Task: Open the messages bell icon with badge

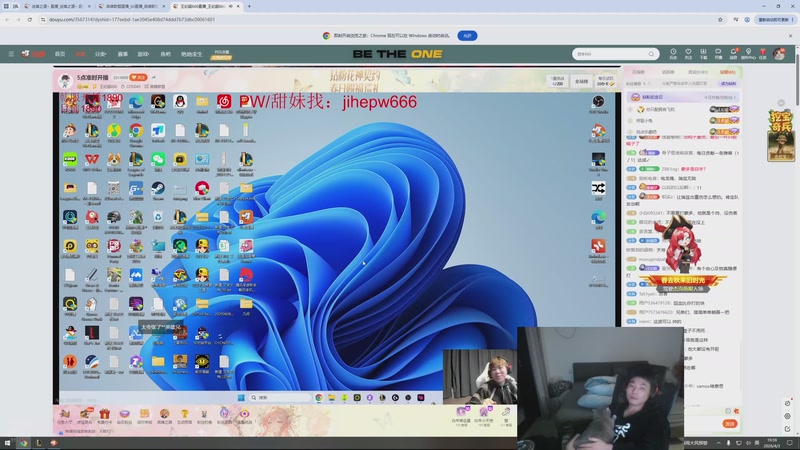Action: pyautogui.click(x=733, y=54)
